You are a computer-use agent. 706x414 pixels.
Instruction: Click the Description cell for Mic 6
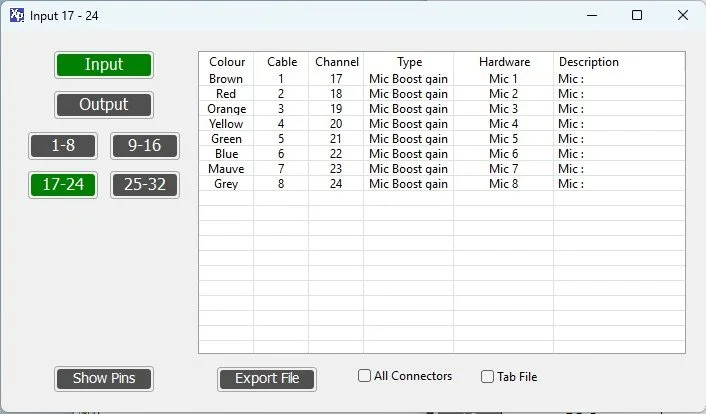pyautogui.click(x=620, y=154)
